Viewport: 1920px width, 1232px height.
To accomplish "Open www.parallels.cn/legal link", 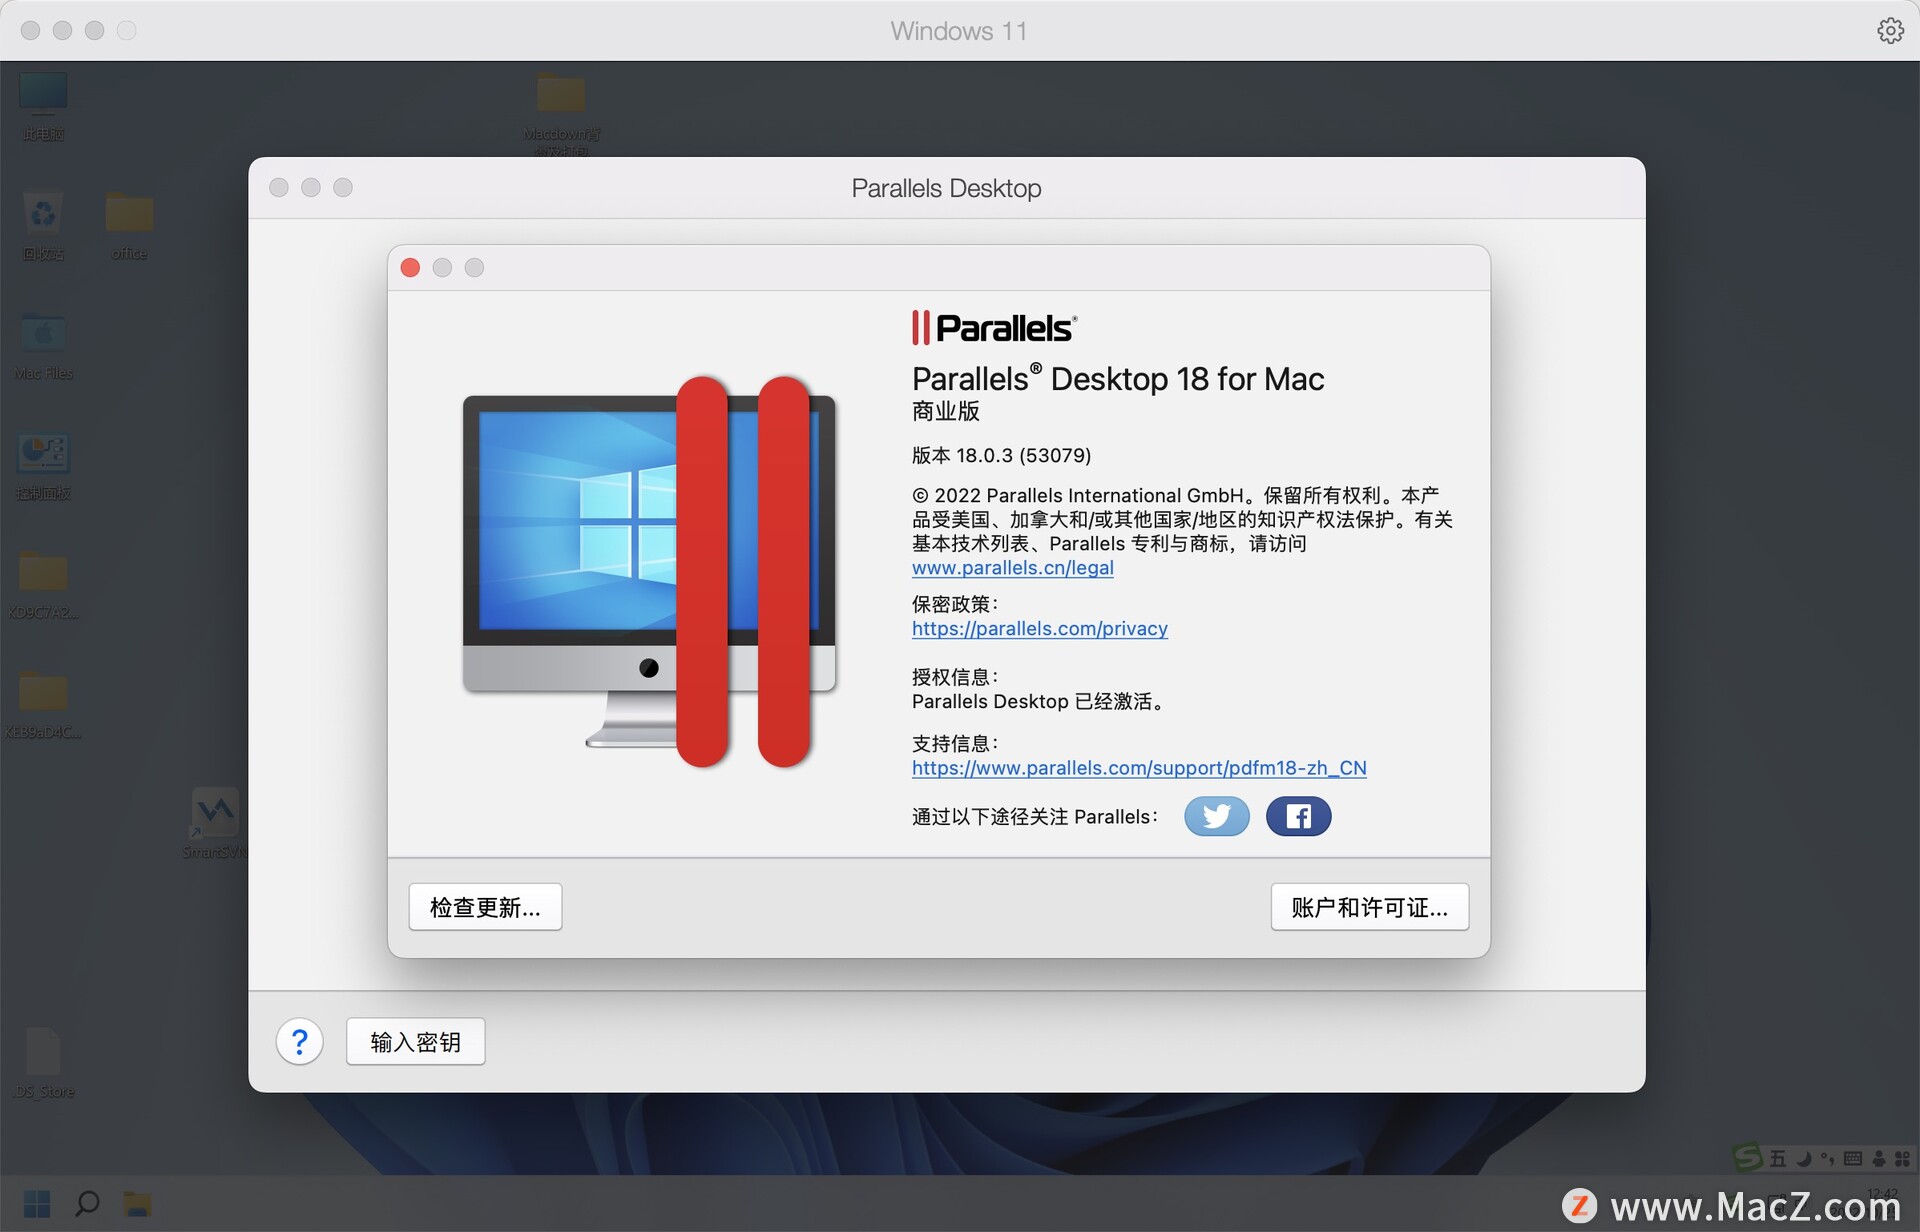I will click(x=1012, y=568).
